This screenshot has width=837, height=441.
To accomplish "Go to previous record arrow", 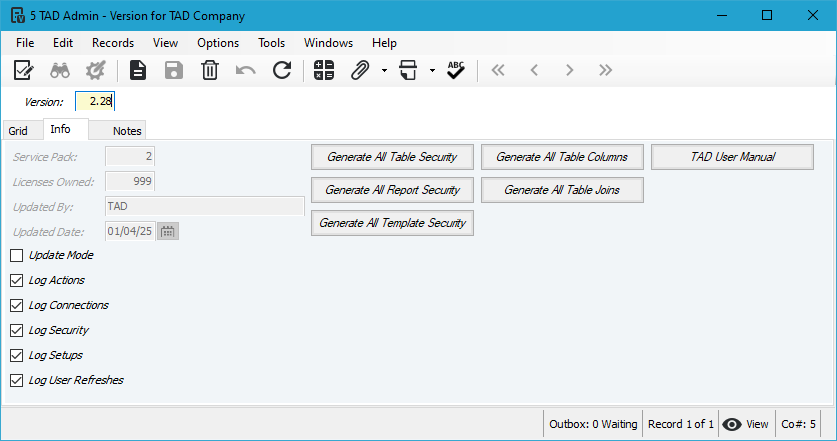I will pos(534,70).
